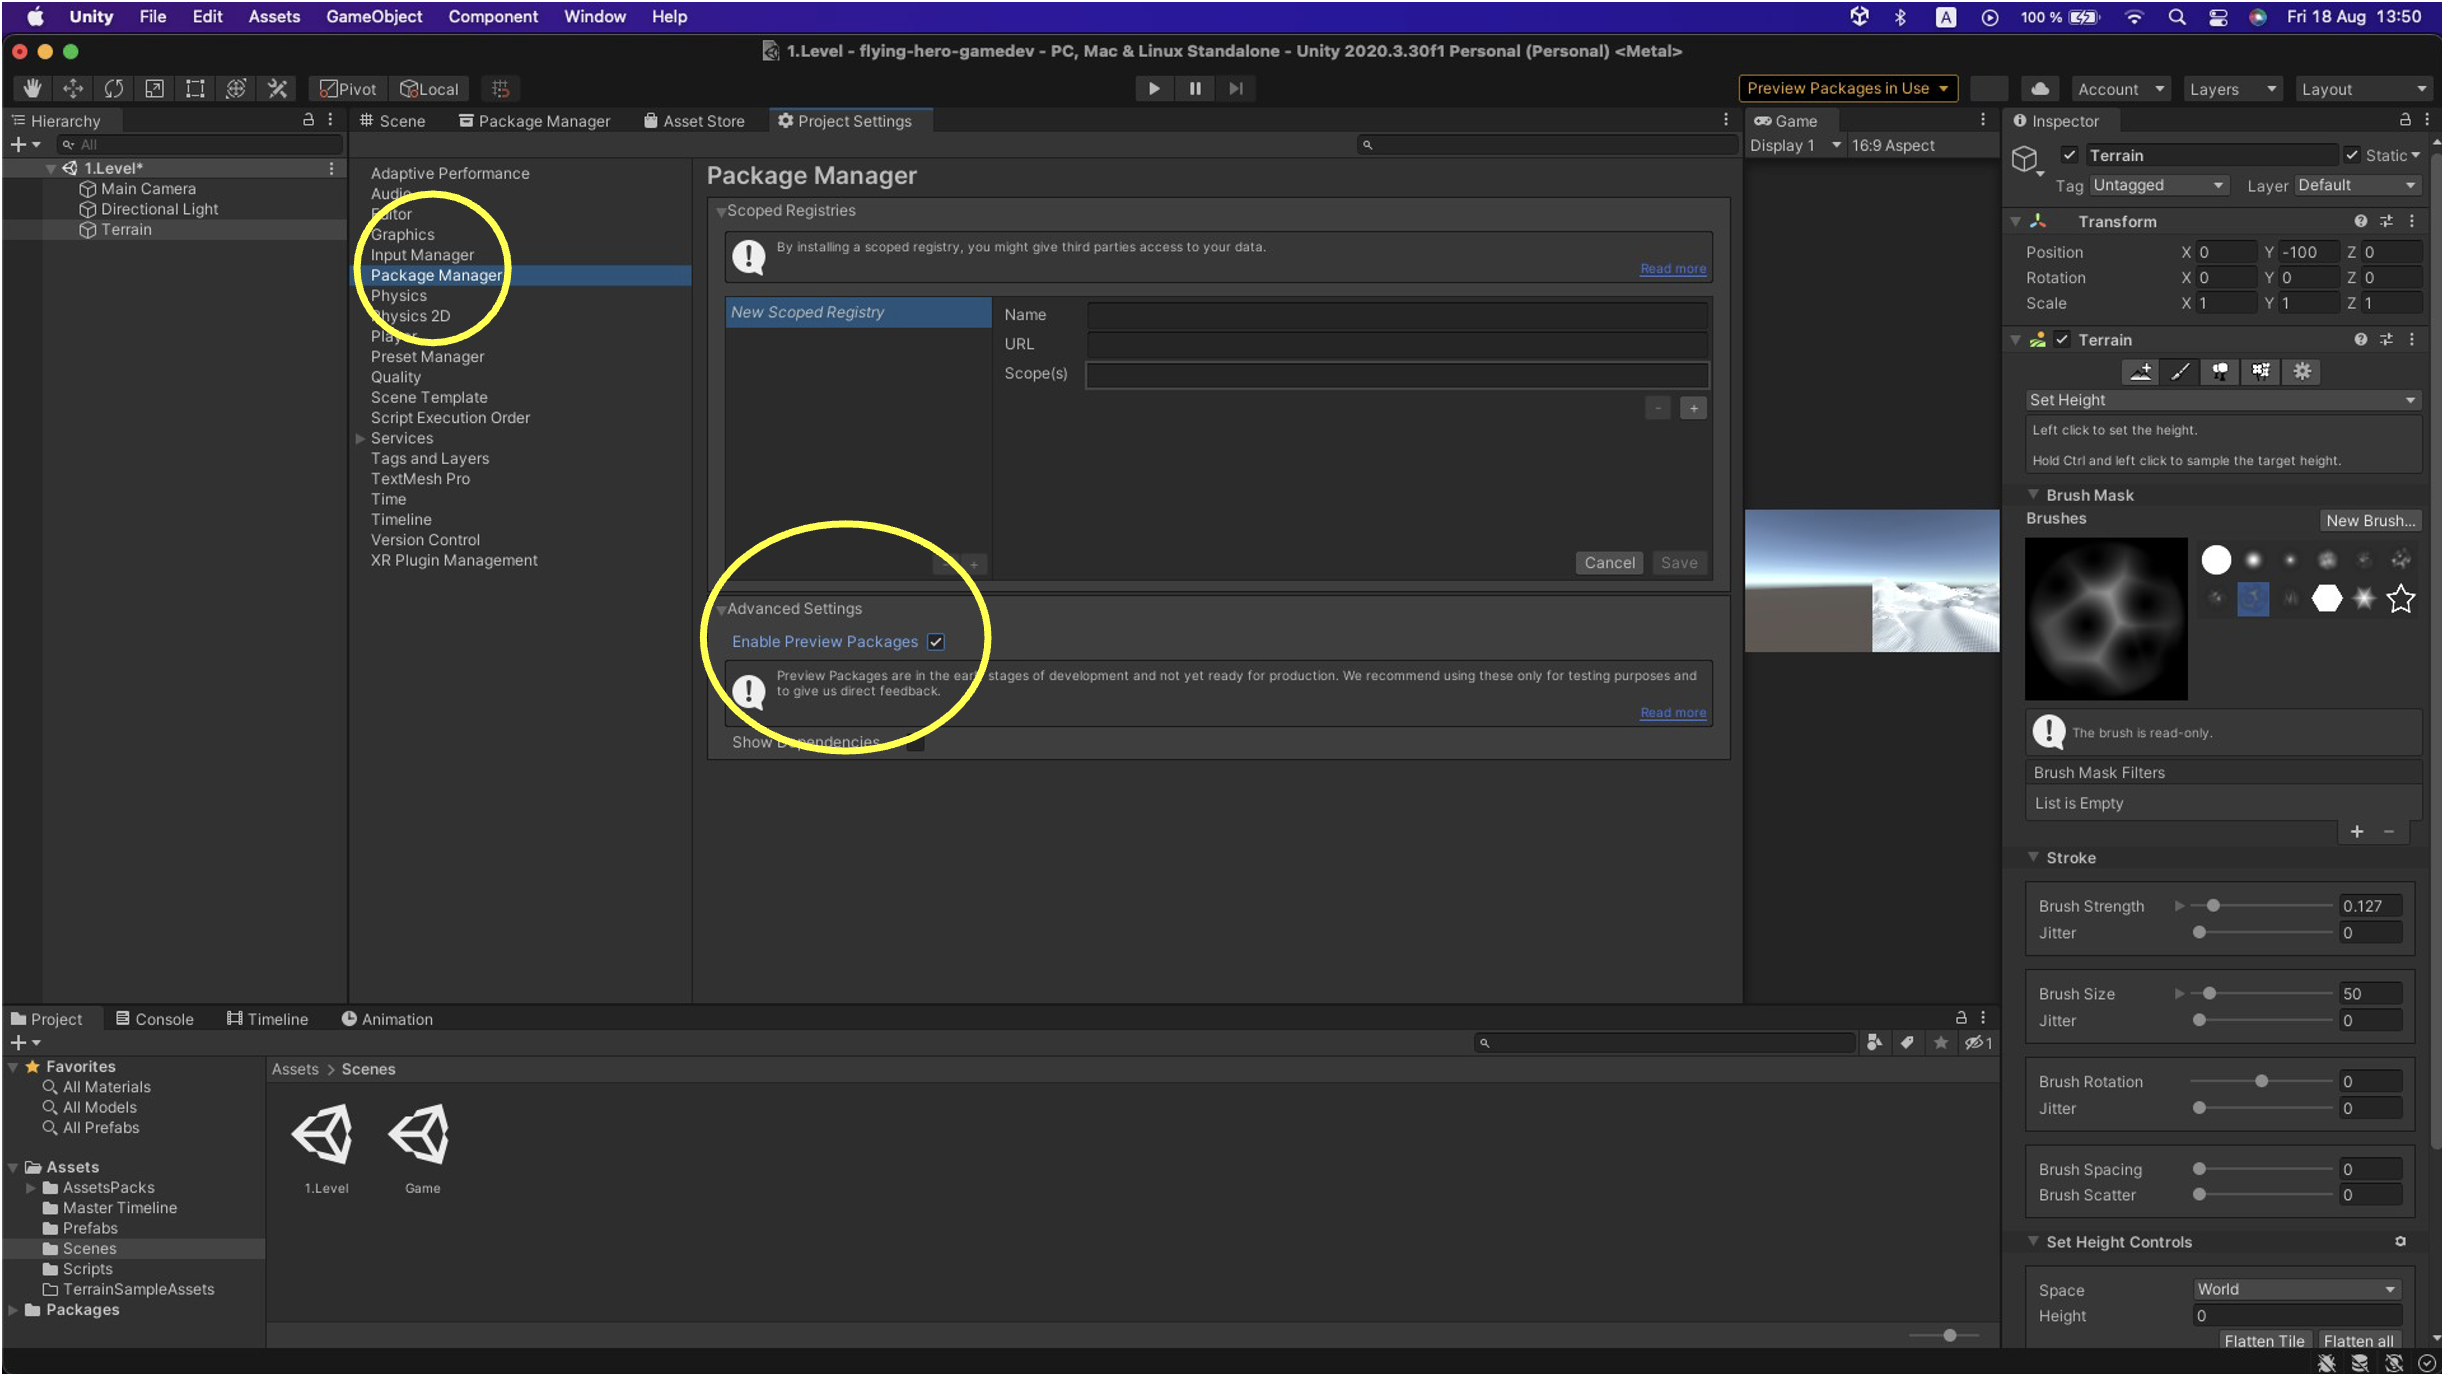Open the Layer Default dropdown
Image resolution: width=2442 pixels, height=1374 pixels.
pos(2357,186)
